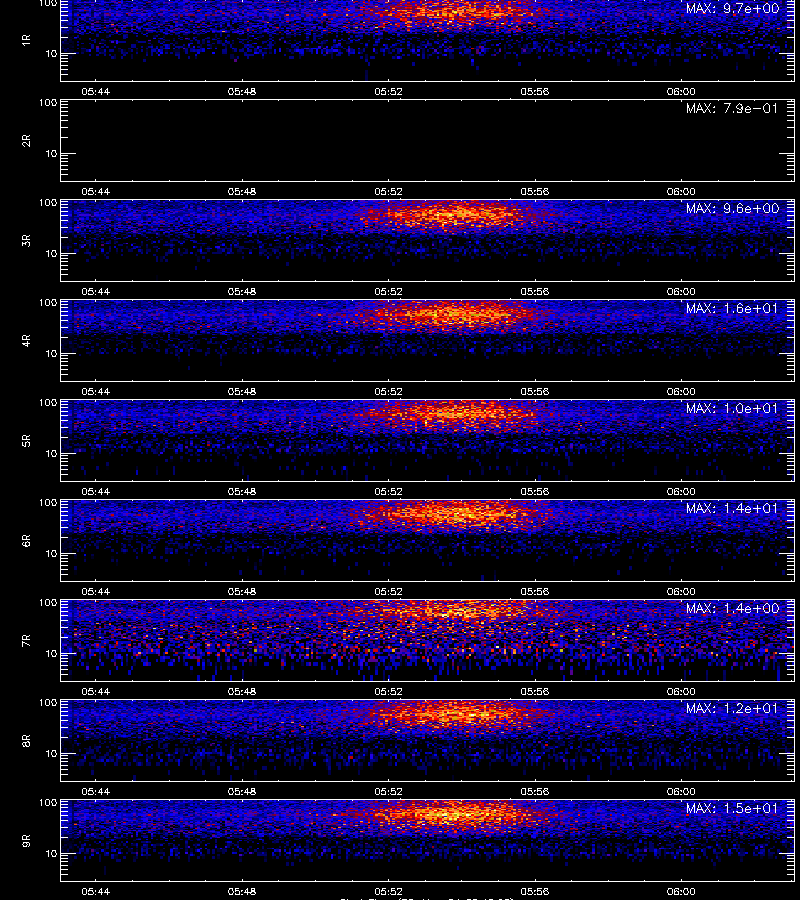This screenshot has width=800, height=900.
Task: Click the 06:00 tick label below panel 5R
Action: pos(681,491)
